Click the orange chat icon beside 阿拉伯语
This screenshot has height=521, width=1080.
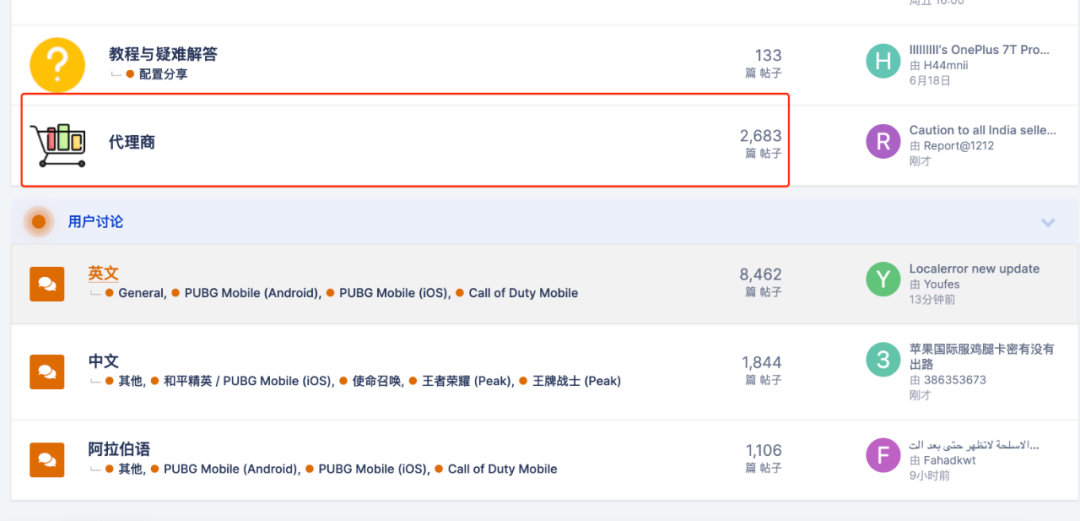(x=47, y=460)
